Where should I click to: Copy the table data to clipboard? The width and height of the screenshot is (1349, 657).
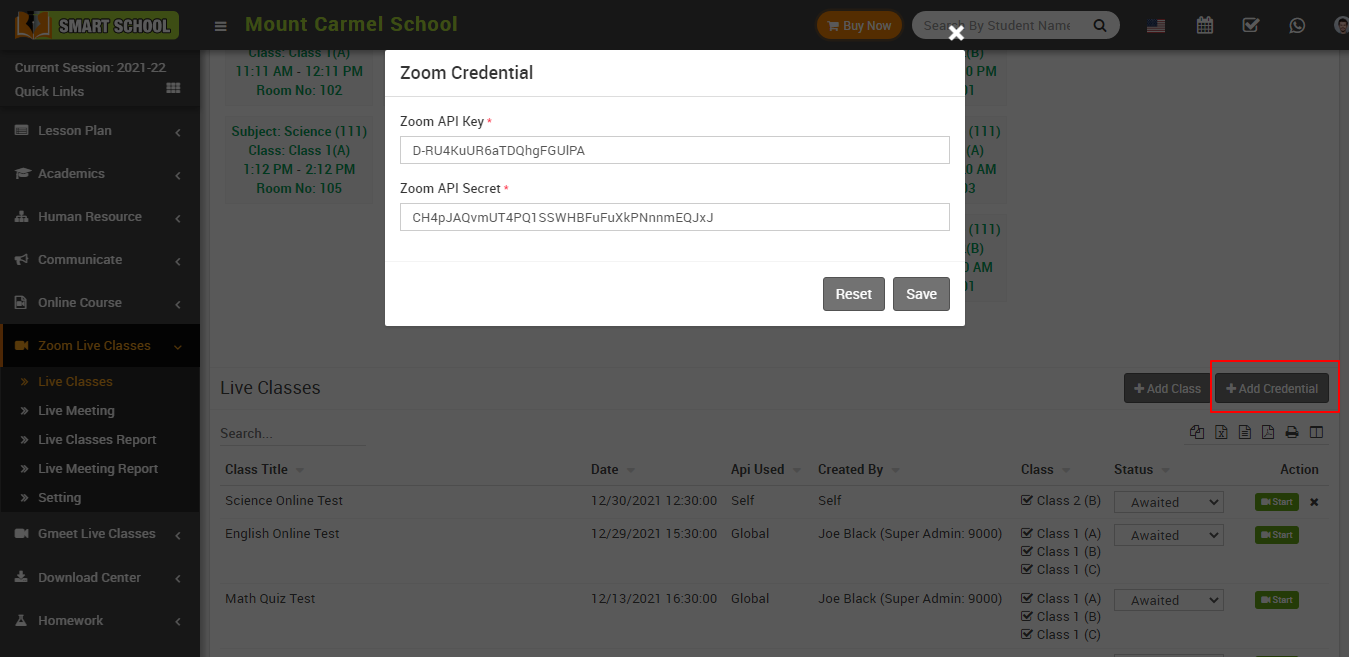click(x=1197, y=431)
